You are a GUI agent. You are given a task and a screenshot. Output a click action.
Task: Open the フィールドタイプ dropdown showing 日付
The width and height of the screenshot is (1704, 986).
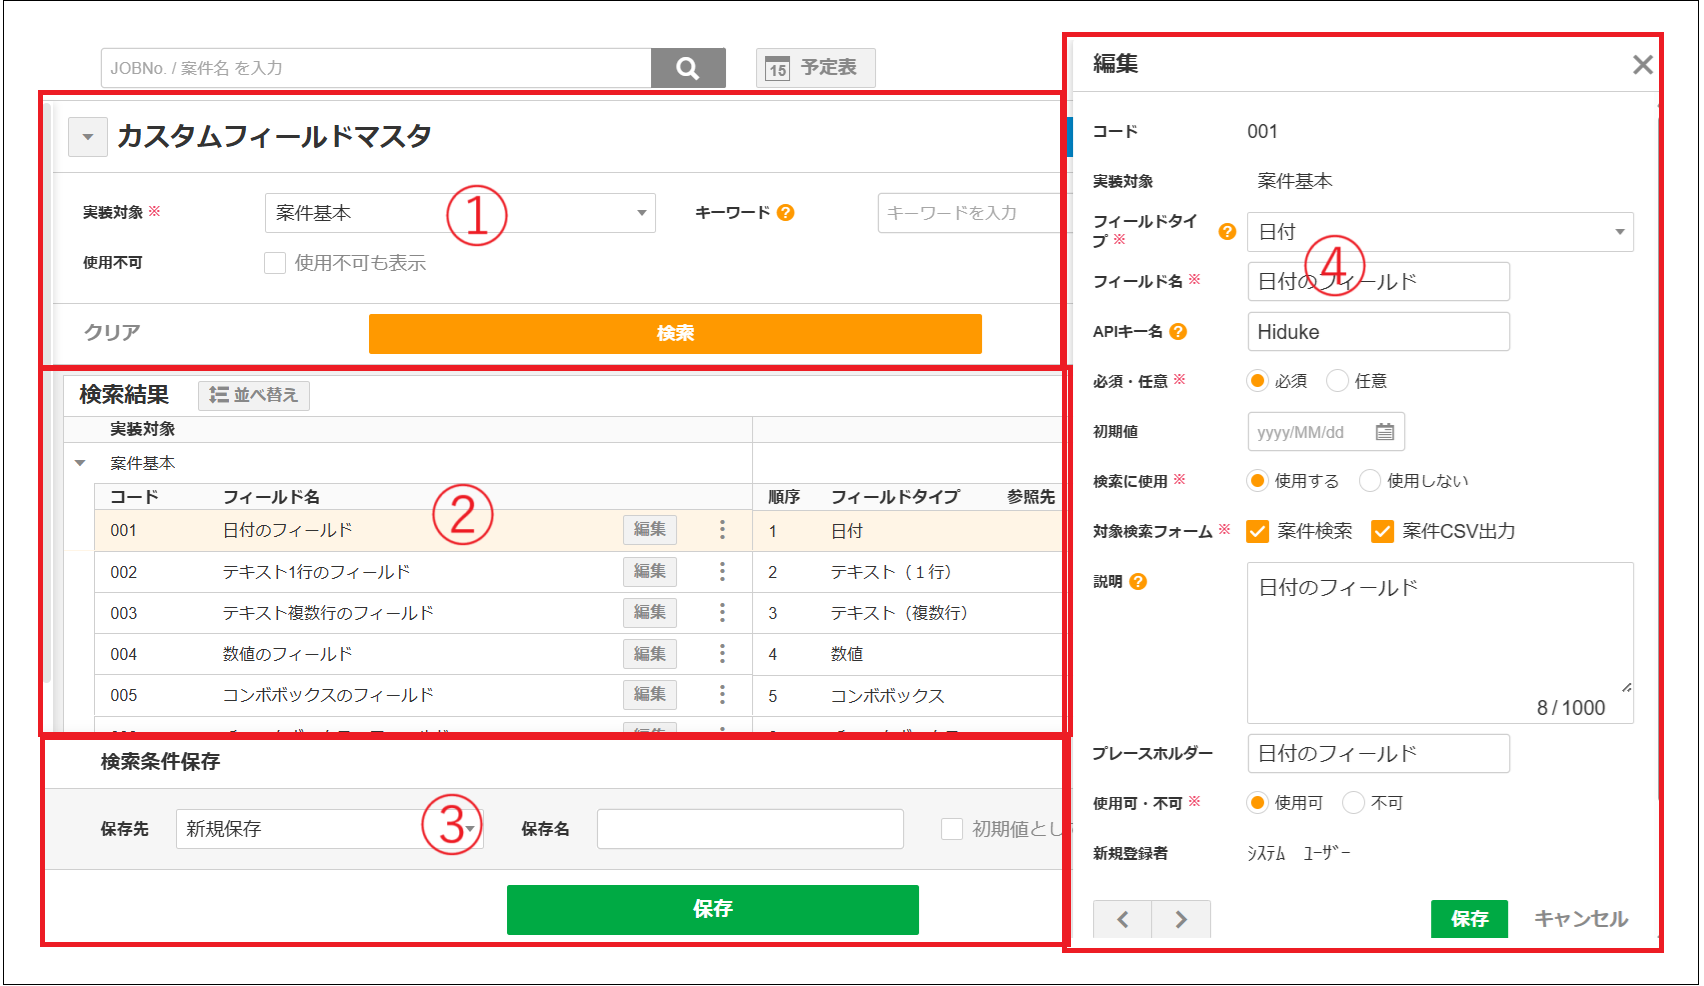click(1440, 232)
